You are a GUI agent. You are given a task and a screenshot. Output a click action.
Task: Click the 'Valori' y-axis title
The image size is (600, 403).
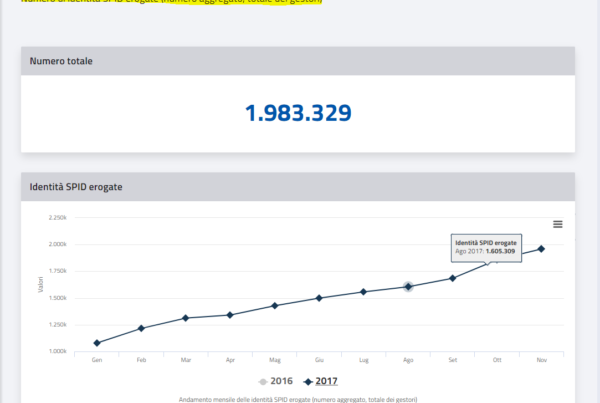pos(40,287)
